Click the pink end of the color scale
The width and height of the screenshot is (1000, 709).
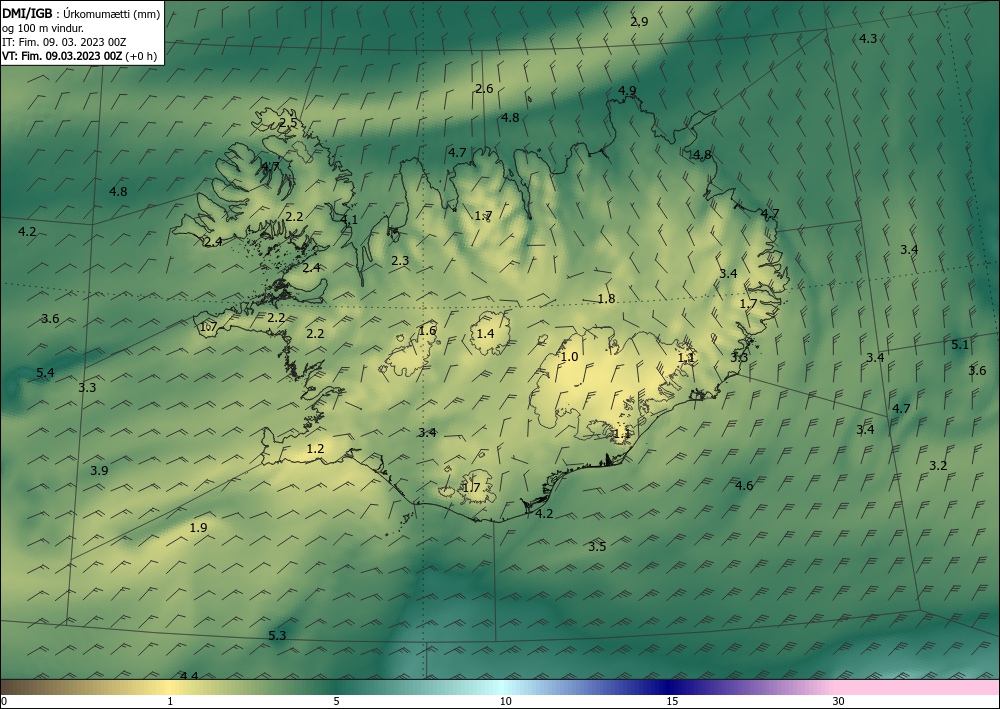[918, 687]
